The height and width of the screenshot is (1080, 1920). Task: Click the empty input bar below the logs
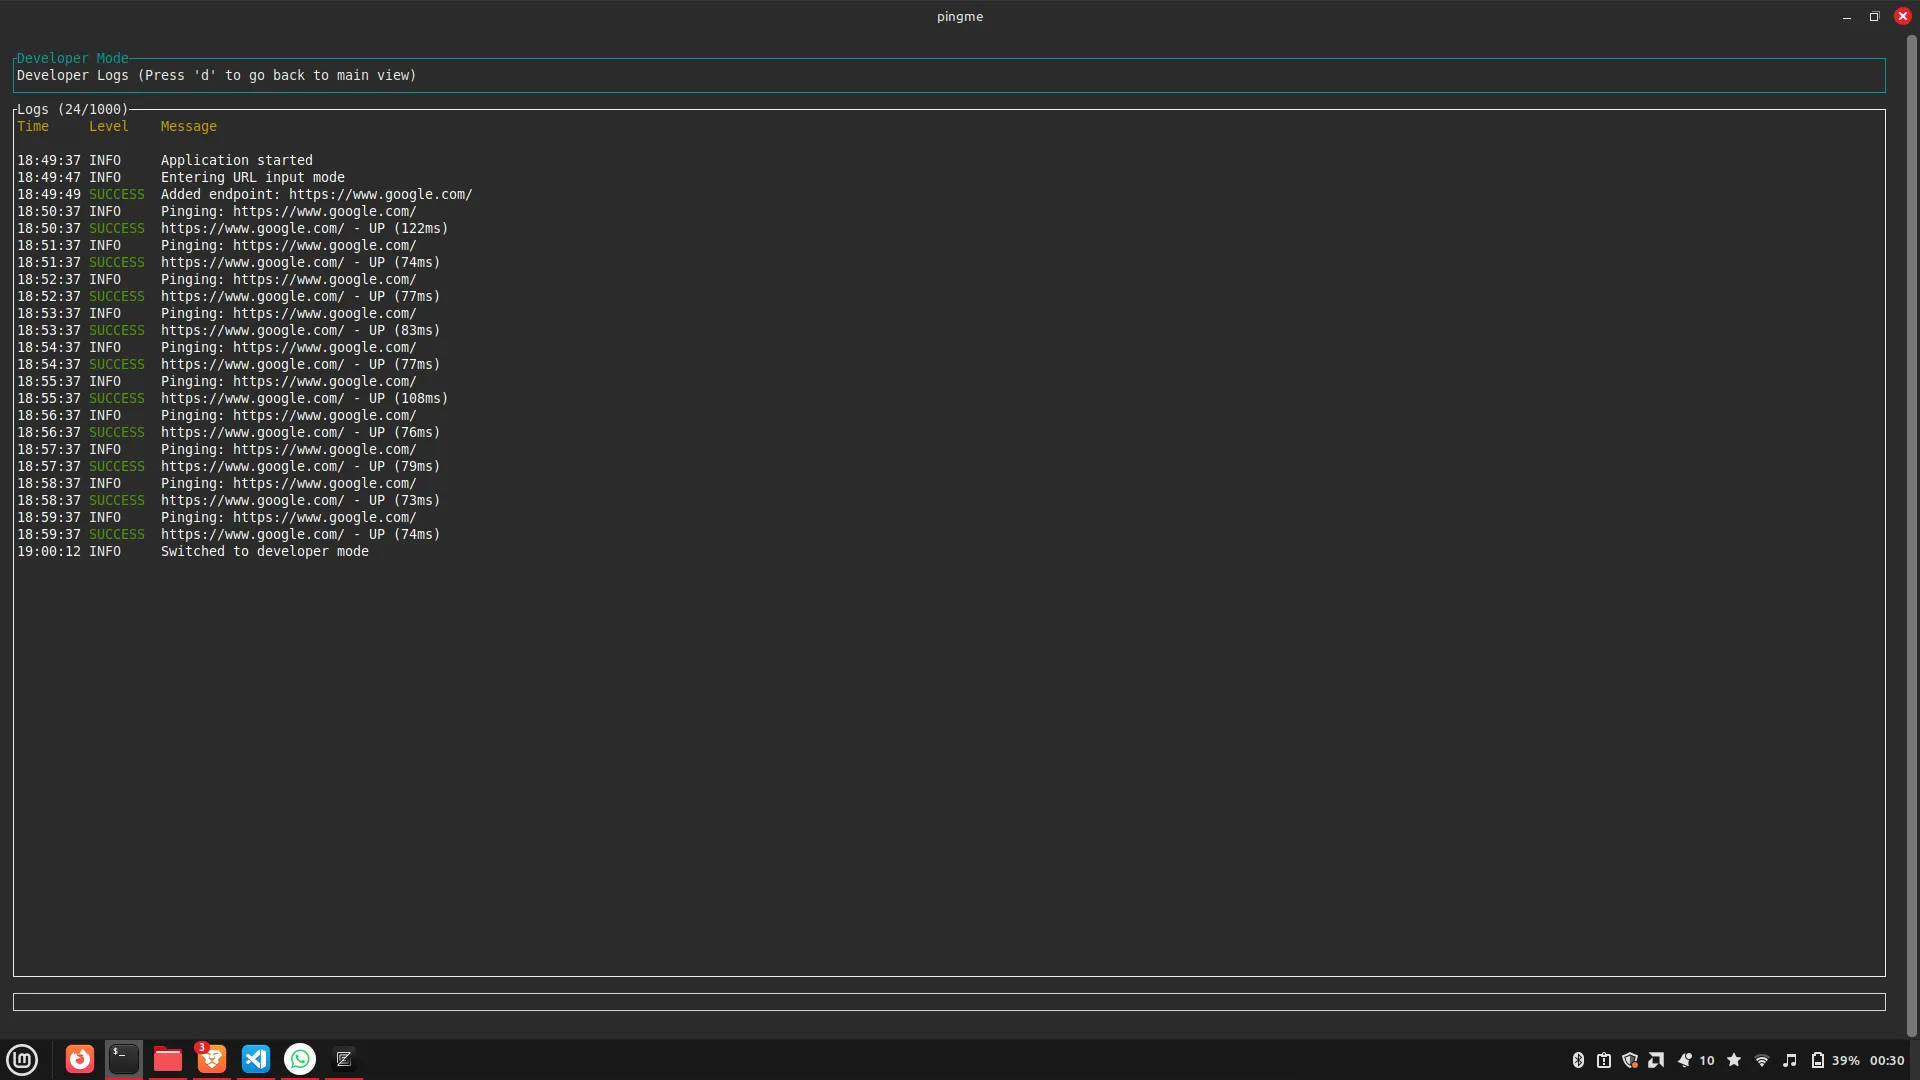click(949, 1002)
